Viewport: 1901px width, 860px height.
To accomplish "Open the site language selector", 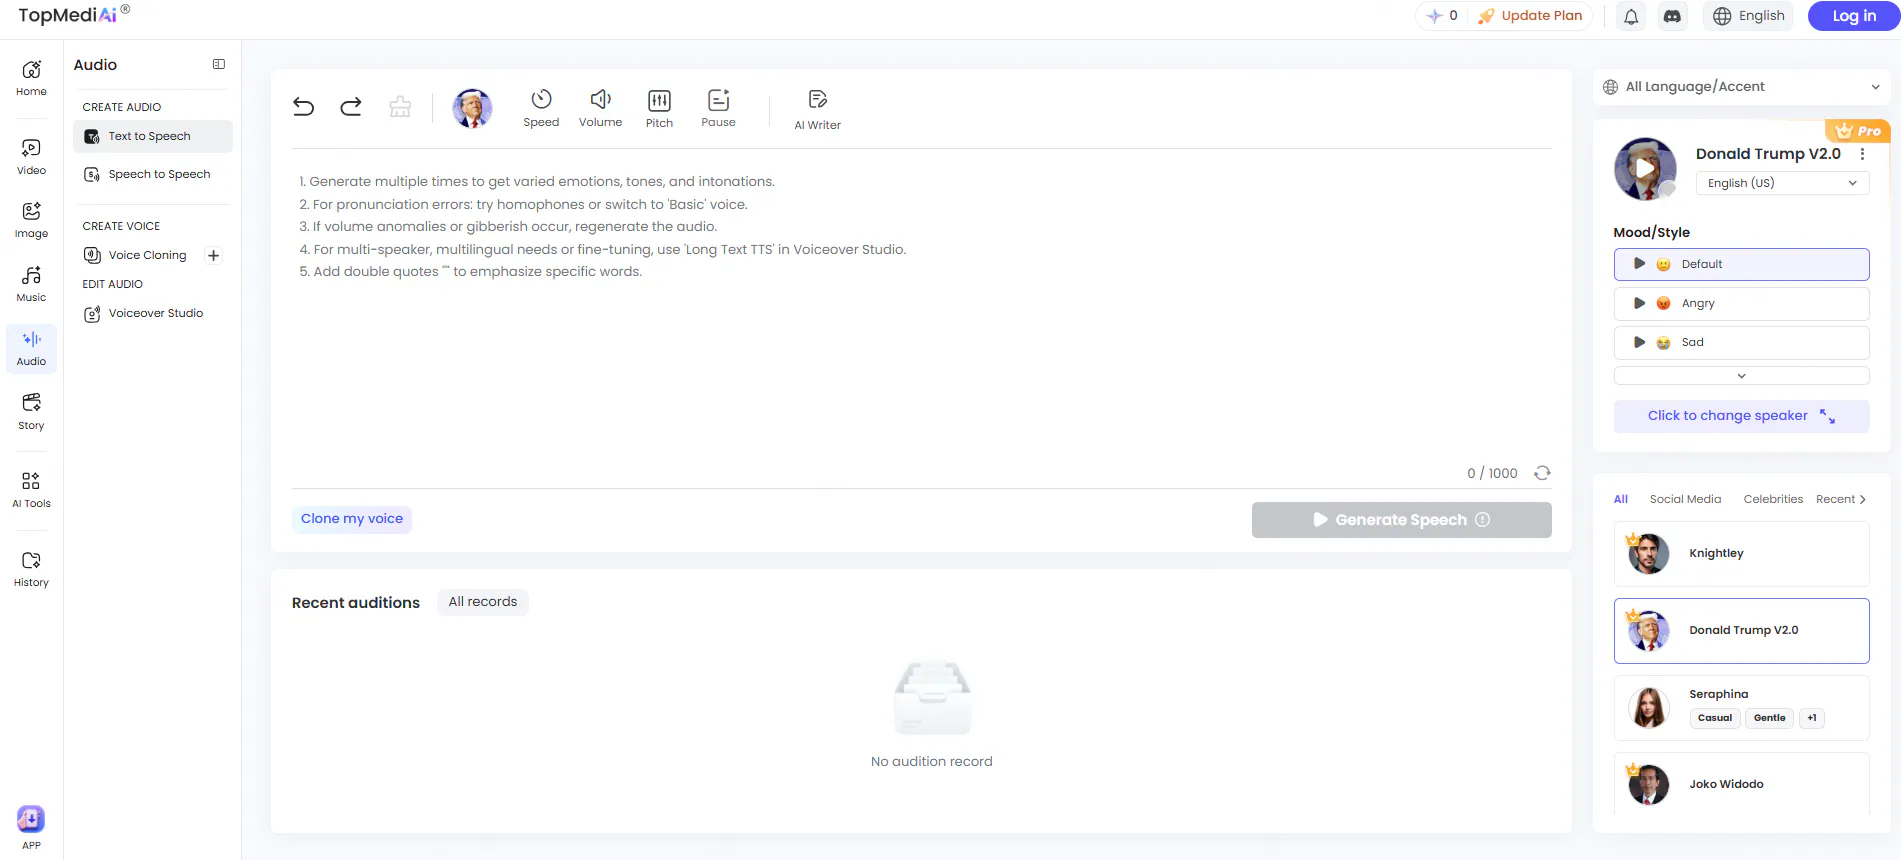I will coord(1748,16).
